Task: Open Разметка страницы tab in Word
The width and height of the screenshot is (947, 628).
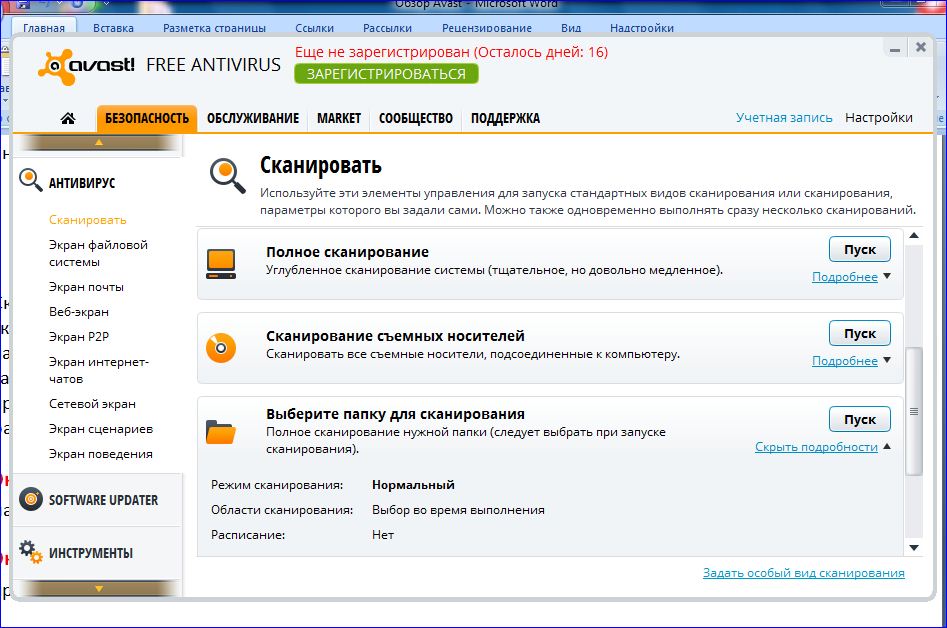Action: [x=214, y=28]
